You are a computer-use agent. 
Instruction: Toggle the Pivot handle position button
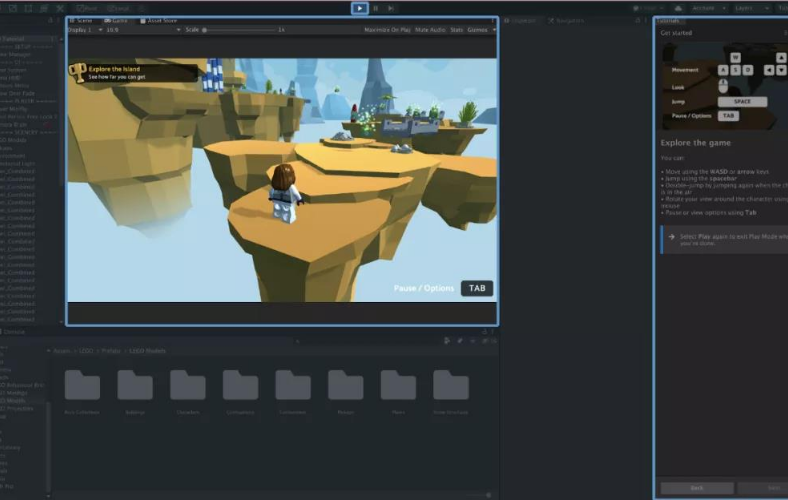(x=87, y=8)
